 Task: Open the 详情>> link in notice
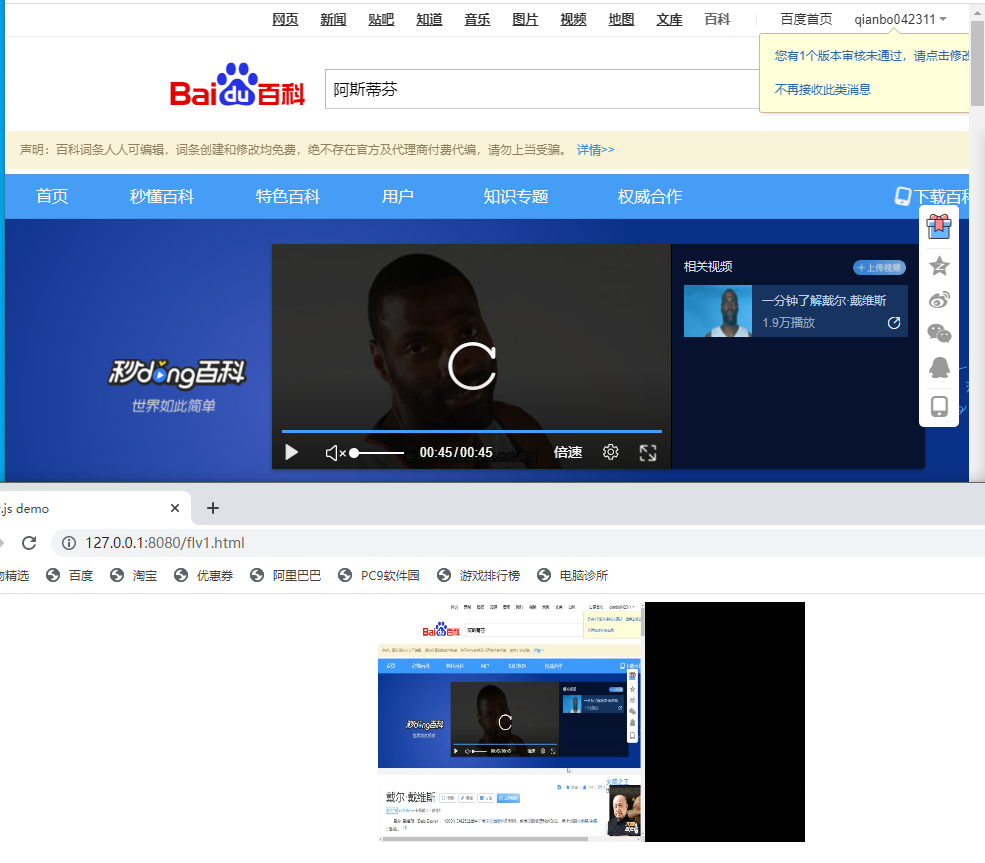point(596,149)
